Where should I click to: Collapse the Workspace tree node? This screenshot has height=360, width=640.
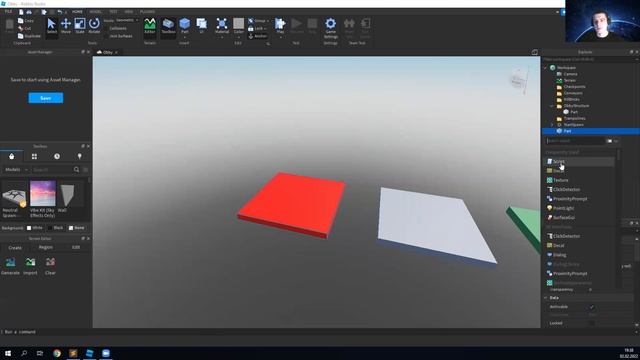[x=546, y=68]
